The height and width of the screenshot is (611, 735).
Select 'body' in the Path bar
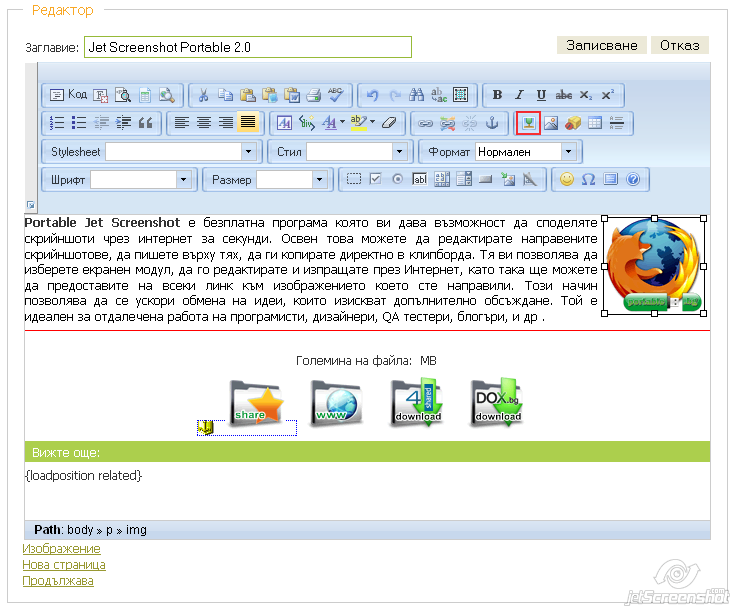80,530
